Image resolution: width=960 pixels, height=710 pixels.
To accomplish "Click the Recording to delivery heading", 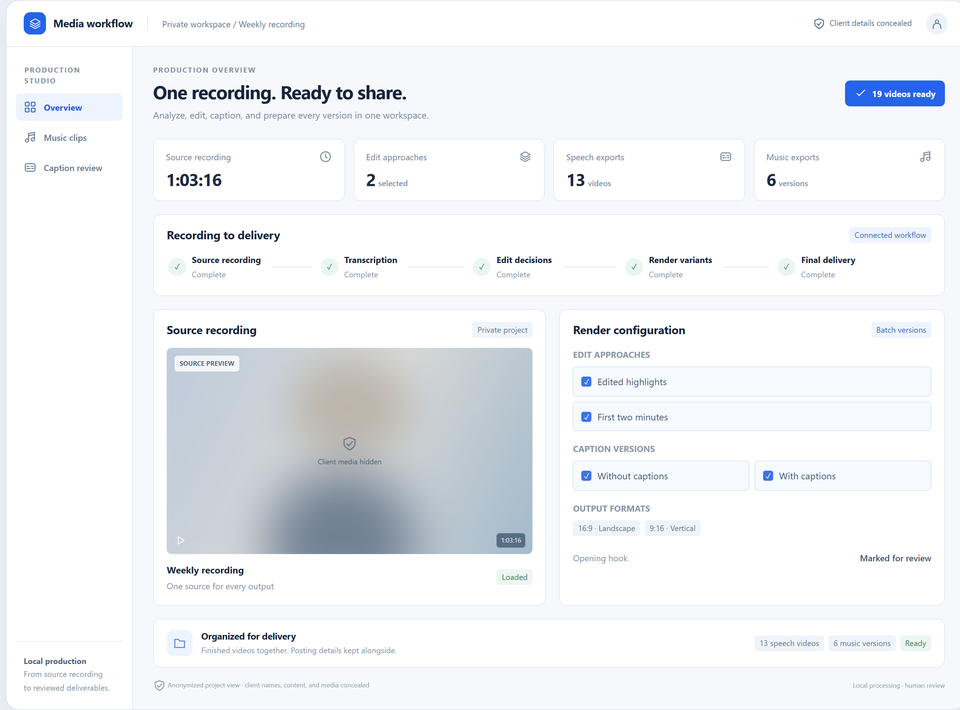I will coord(223,236).
